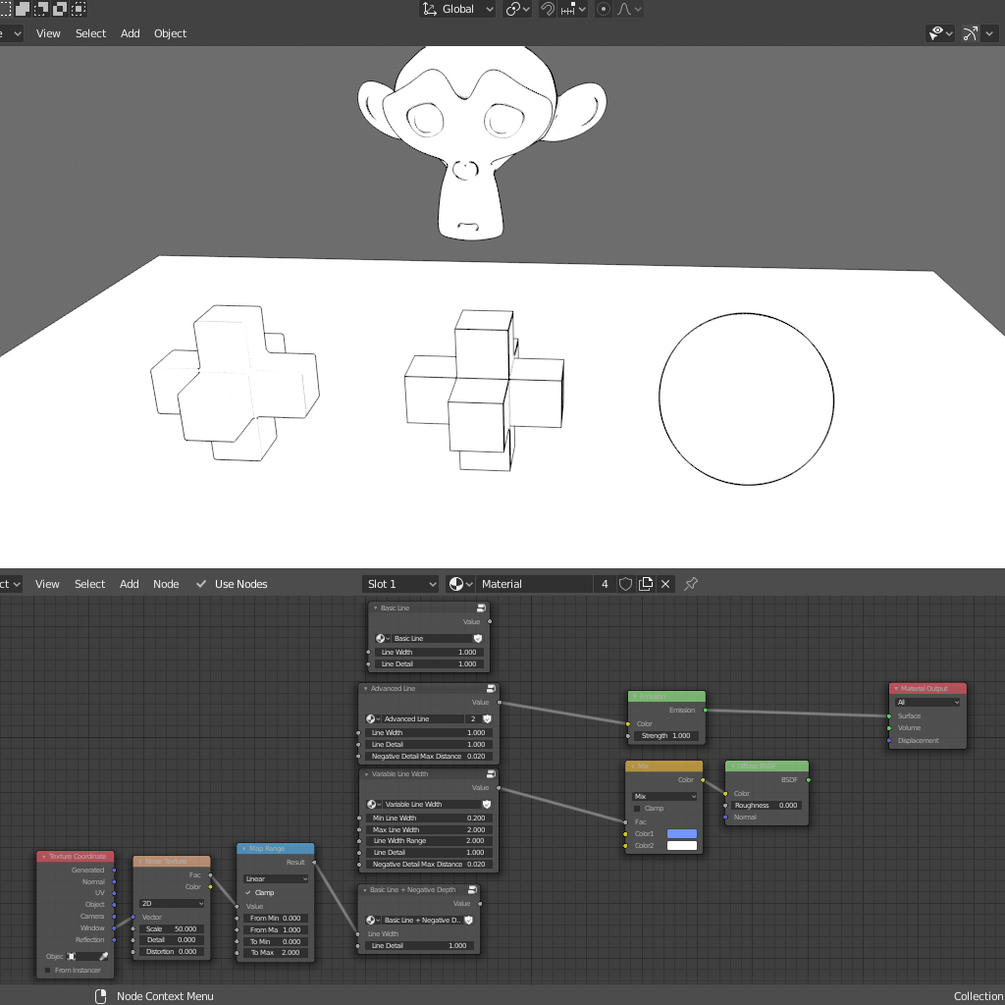This screenshot has height=1005, width=1005.
Task: Open the Node menu in node editor
Action: pyautogui.click(x=166, y=584)
